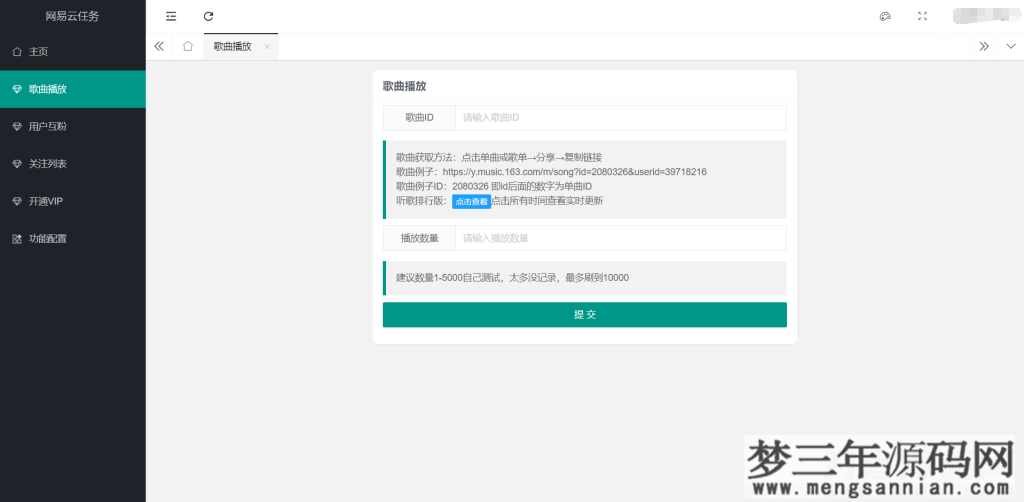
Task: Click the example song URL text
Action: coord(575,172)
